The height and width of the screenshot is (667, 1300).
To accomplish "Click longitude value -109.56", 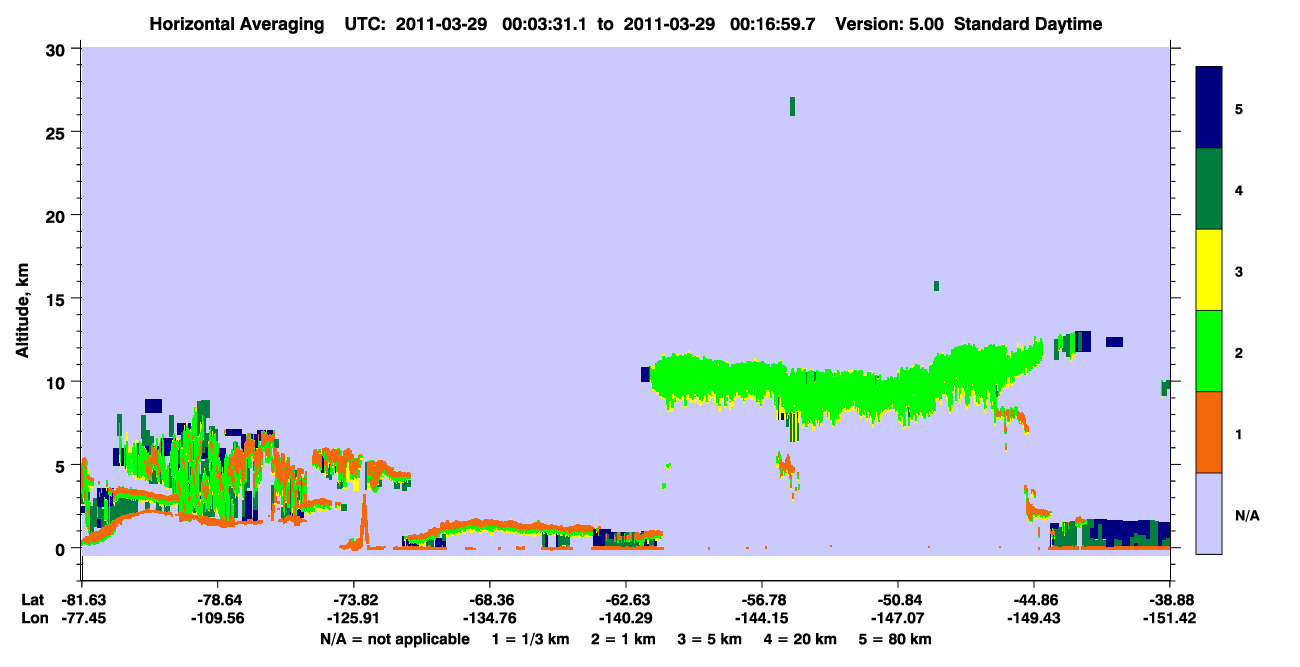I will pyautogui.click(x=217, y=617).
